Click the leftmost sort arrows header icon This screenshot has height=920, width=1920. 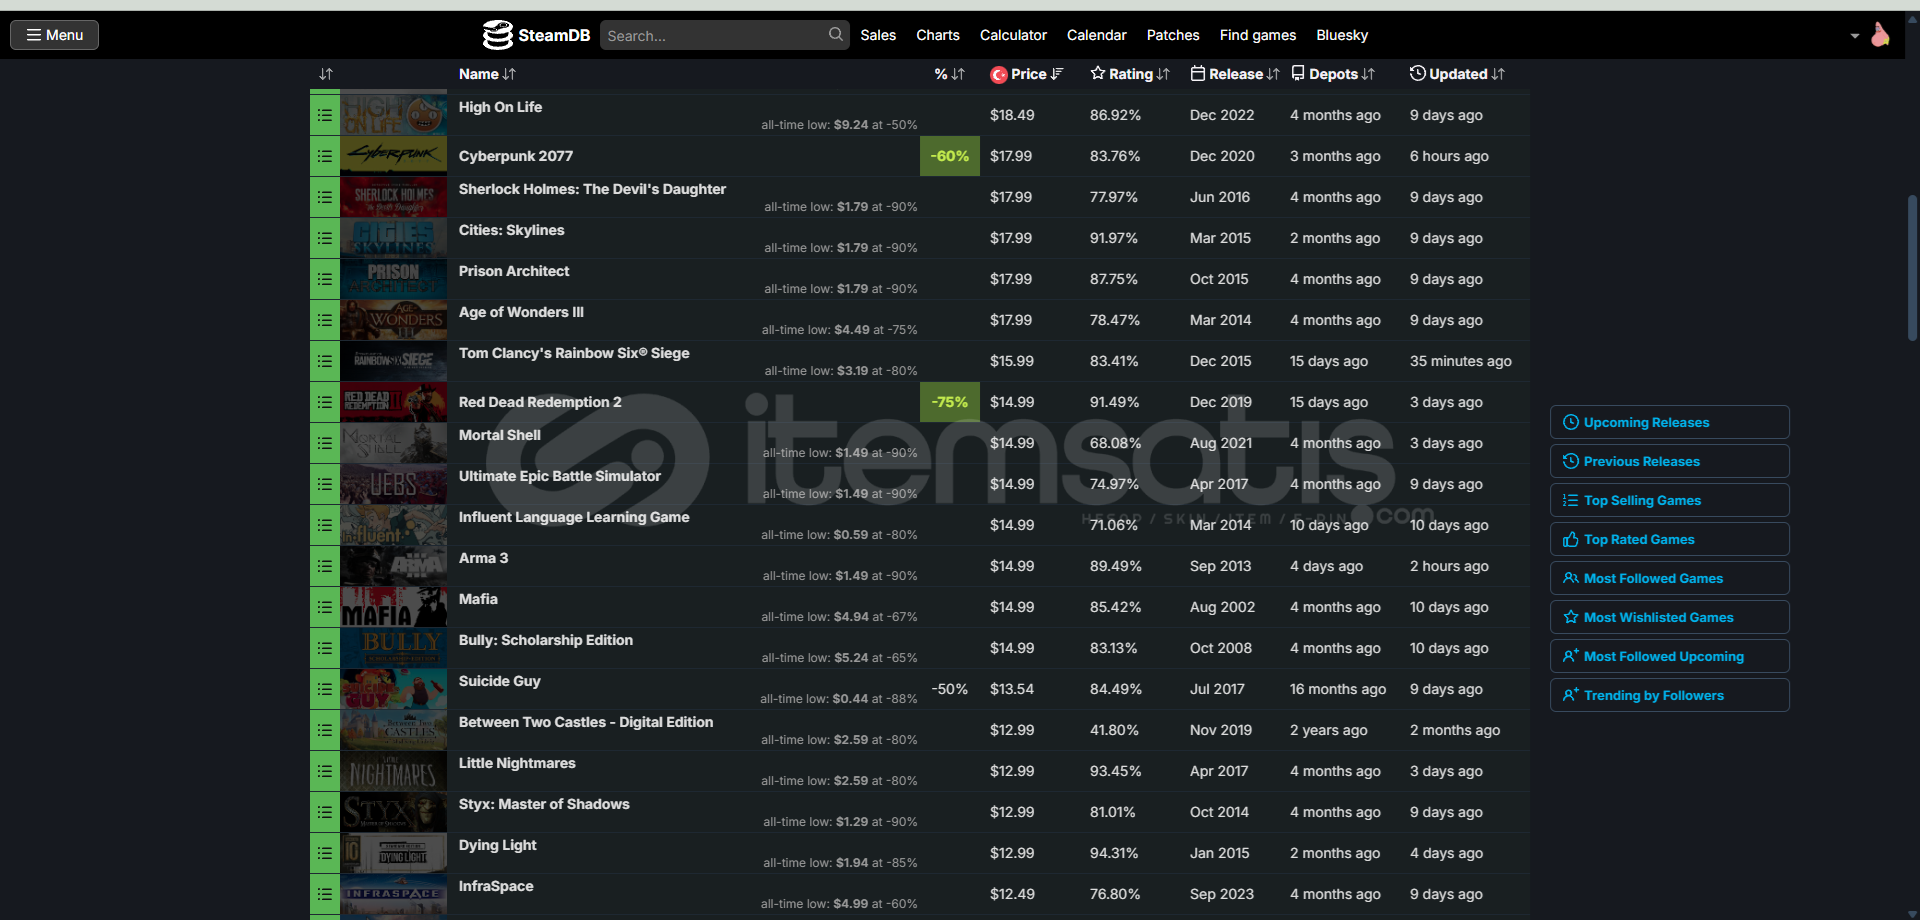(325, 74)
